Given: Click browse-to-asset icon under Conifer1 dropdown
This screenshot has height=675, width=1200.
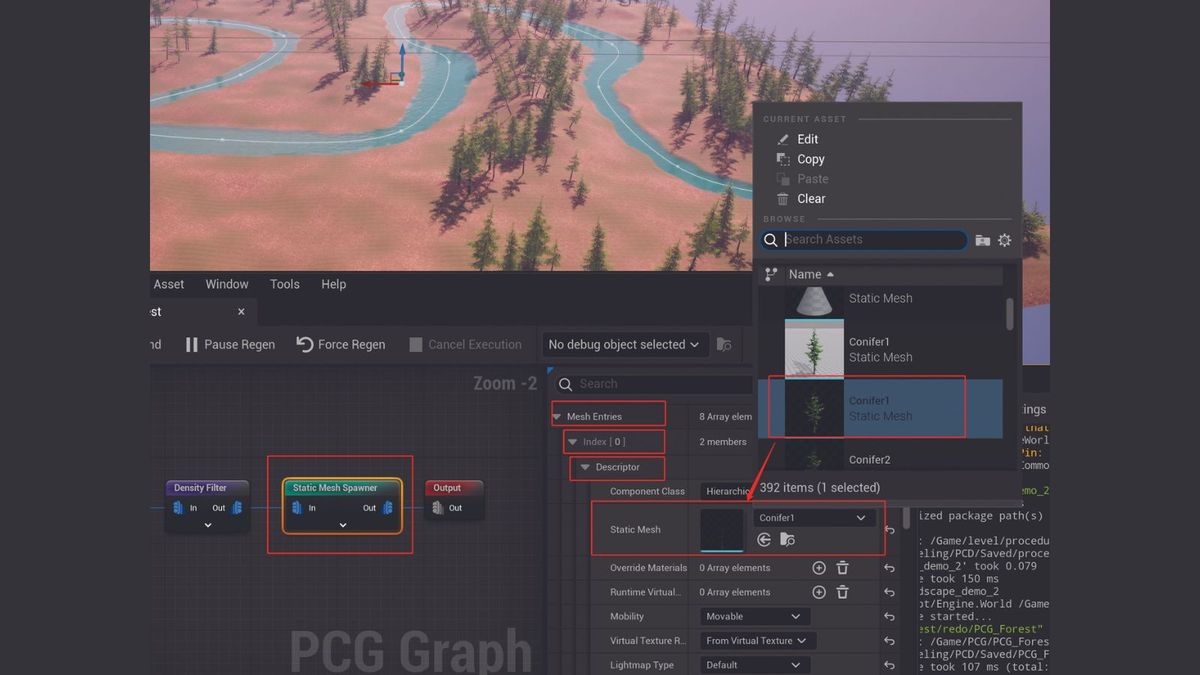Looking at the screenshot, I should point(788,540).
